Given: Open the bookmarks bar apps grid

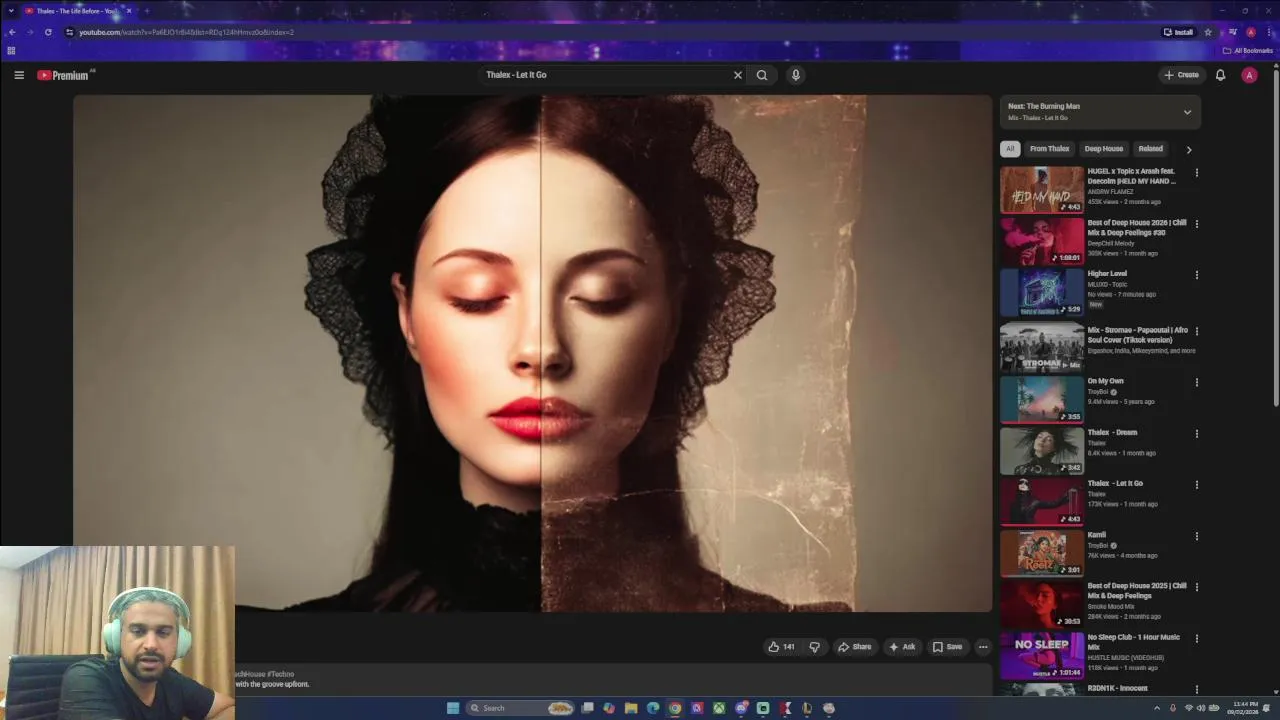Looking at the screenshot, I should [11, 50].
